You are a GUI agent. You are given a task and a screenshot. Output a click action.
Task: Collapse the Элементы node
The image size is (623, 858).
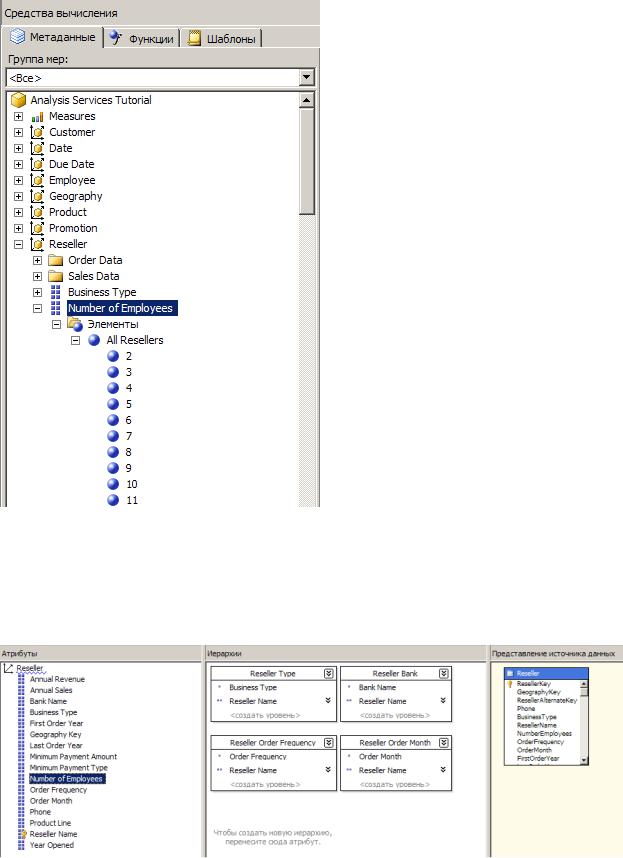point(56,324)
